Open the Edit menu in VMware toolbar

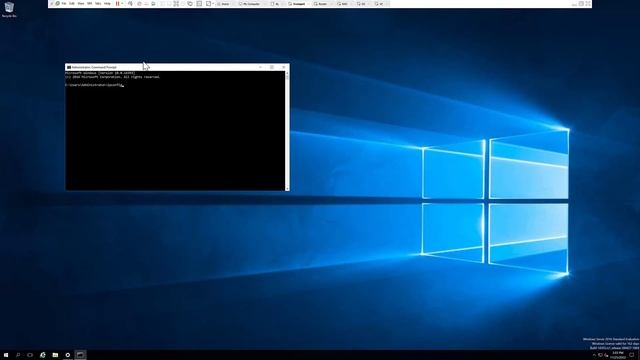[72, 4]
